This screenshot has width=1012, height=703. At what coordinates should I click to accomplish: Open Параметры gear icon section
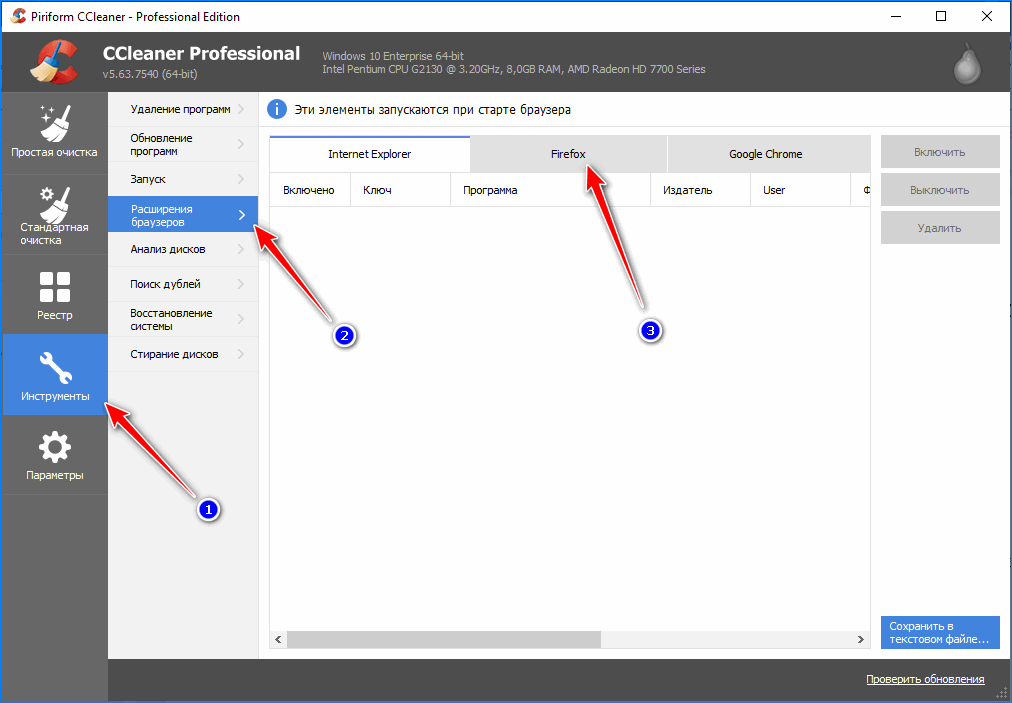tap(54, 454)
